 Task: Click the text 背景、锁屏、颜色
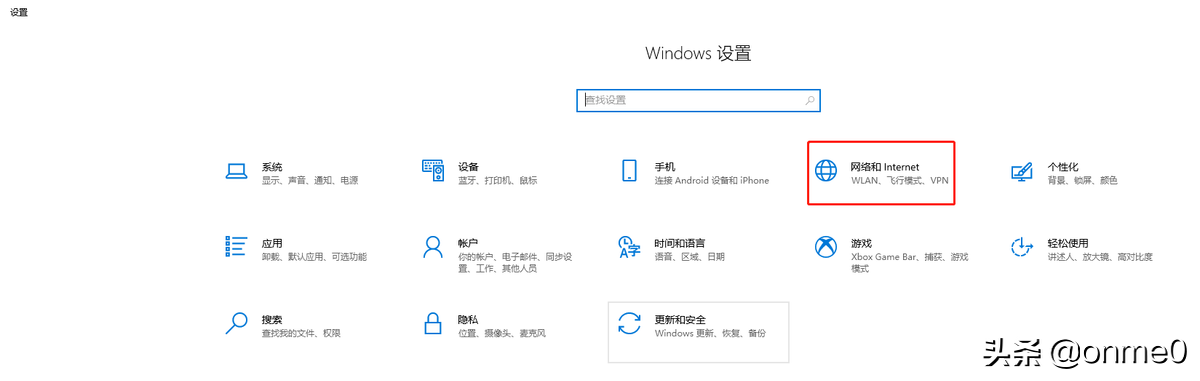(x=1083, y=181)
